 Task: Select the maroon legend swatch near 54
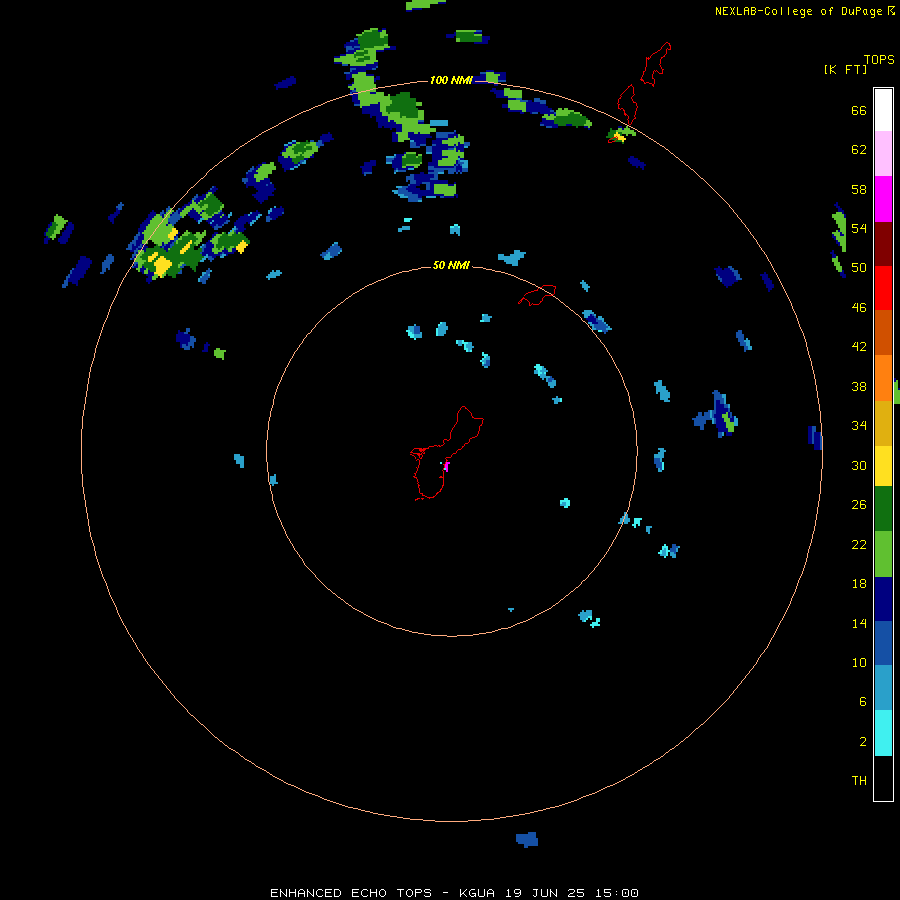tap(883, 243)
